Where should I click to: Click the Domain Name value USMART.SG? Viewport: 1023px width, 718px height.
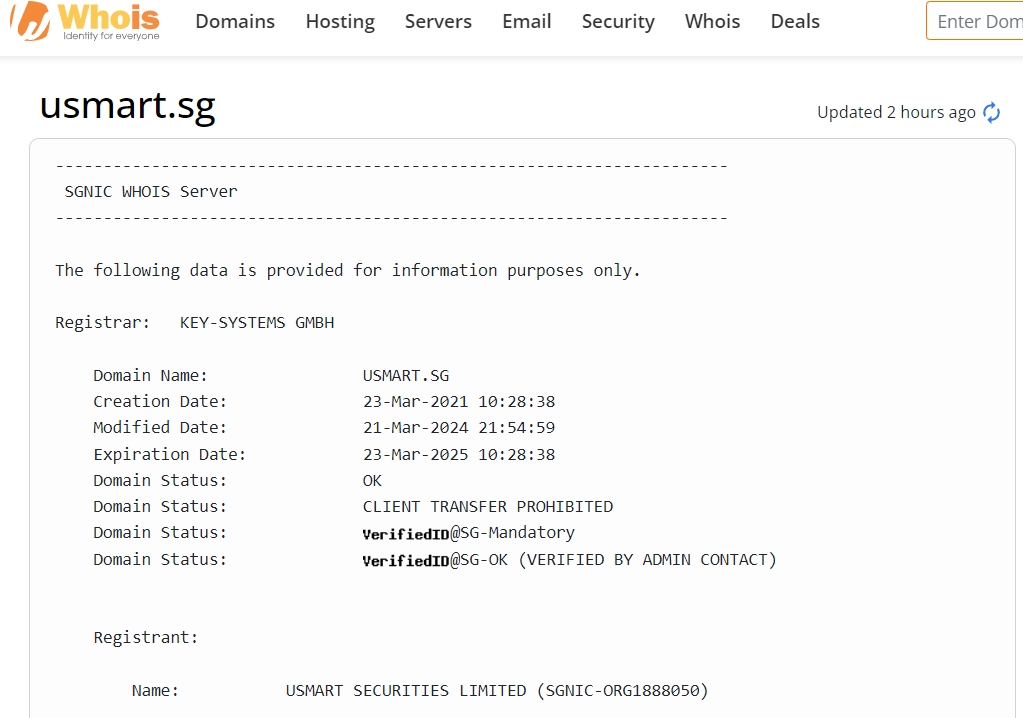coord(406,376)
